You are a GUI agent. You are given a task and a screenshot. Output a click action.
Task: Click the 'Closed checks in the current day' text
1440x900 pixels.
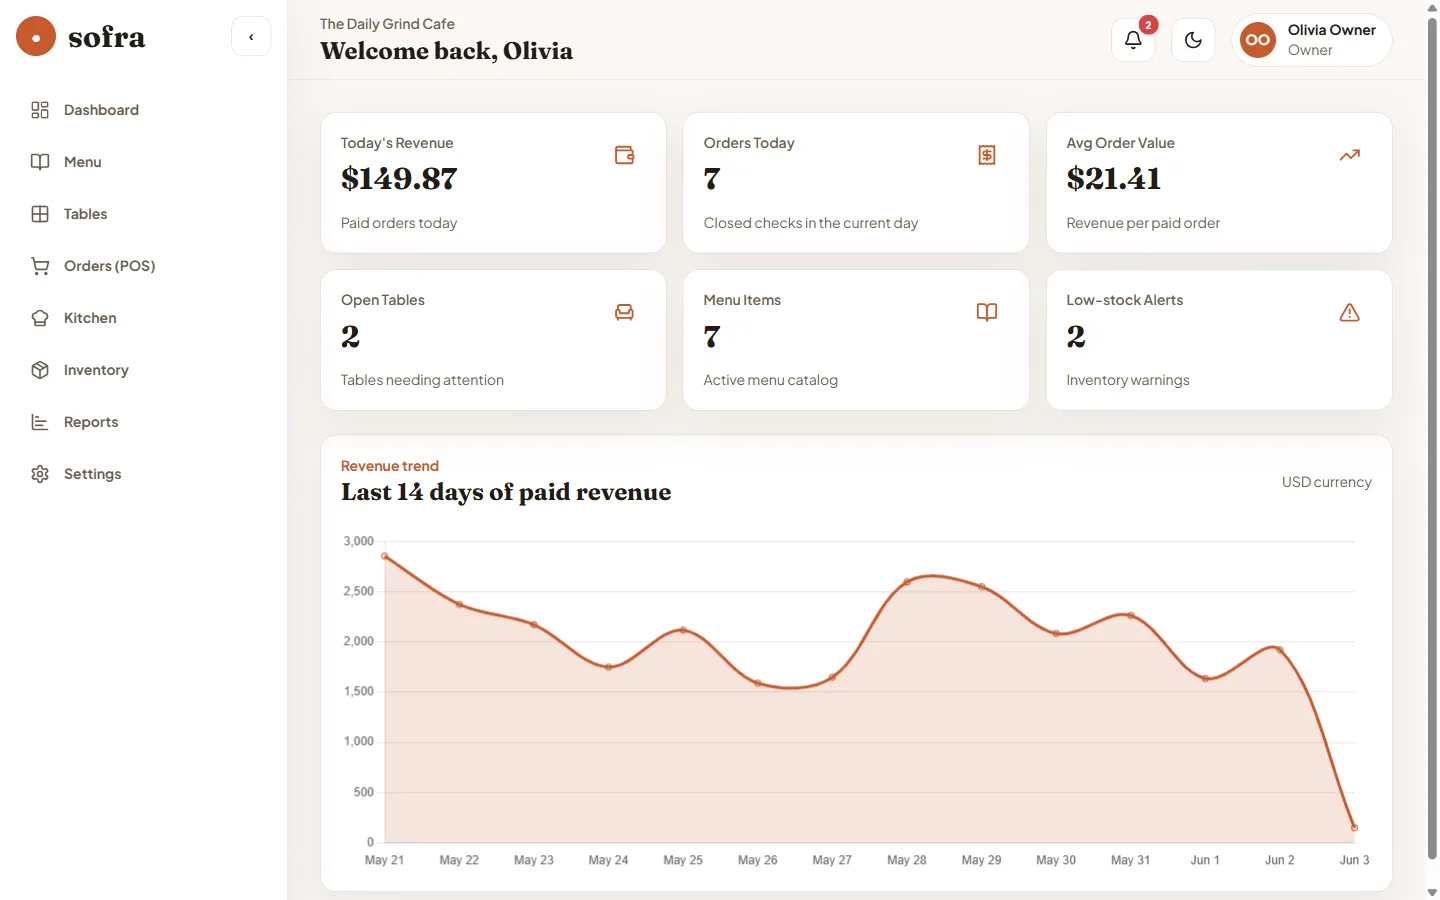[811, 223]
